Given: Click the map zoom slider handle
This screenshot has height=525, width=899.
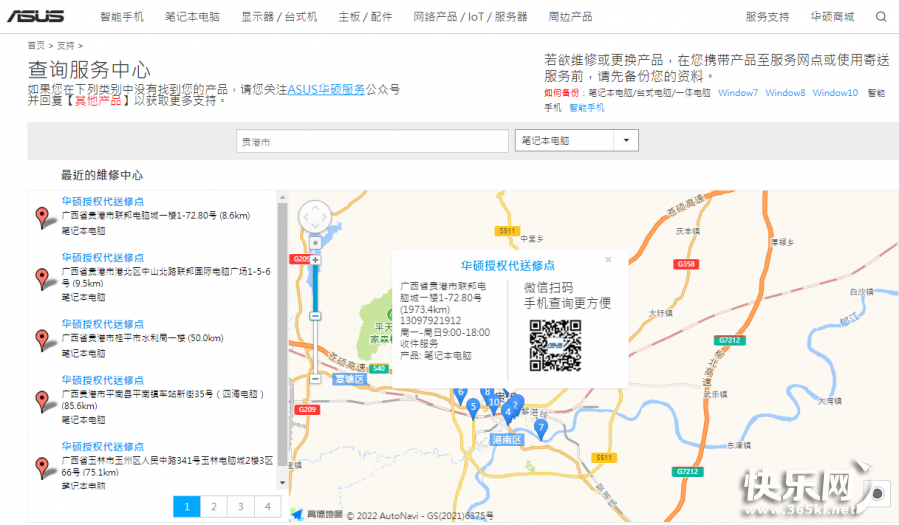Looking at the screenshot, I should click(x=315, y=316).
